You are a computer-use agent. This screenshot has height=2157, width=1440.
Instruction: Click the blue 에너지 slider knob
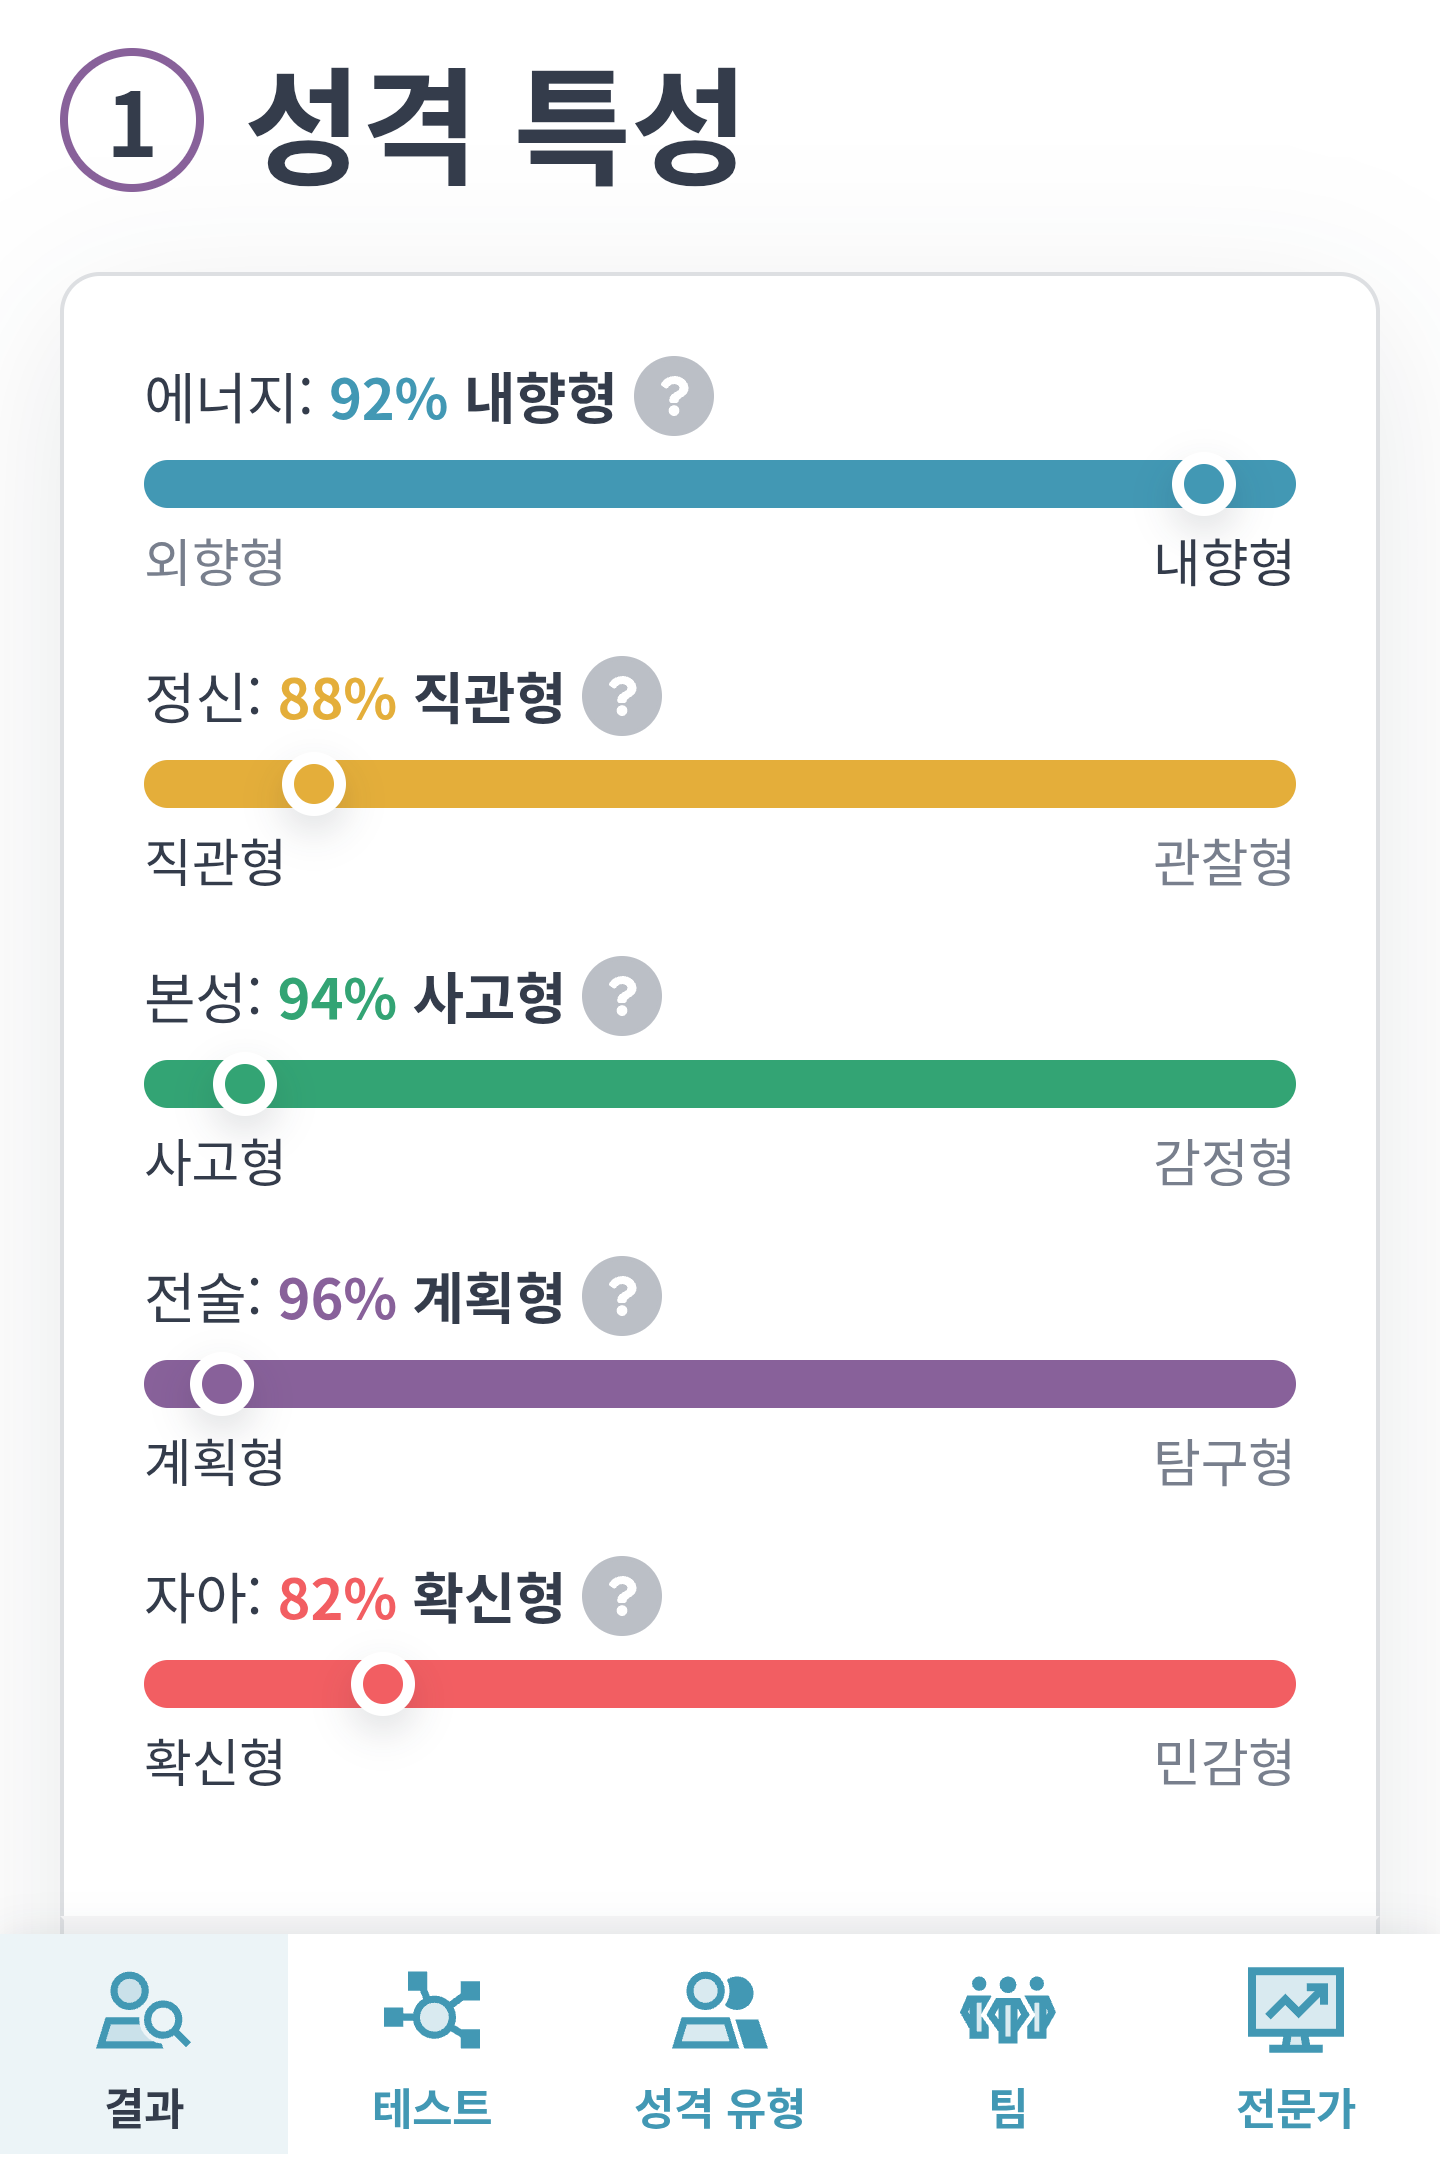click(1204, 484)
